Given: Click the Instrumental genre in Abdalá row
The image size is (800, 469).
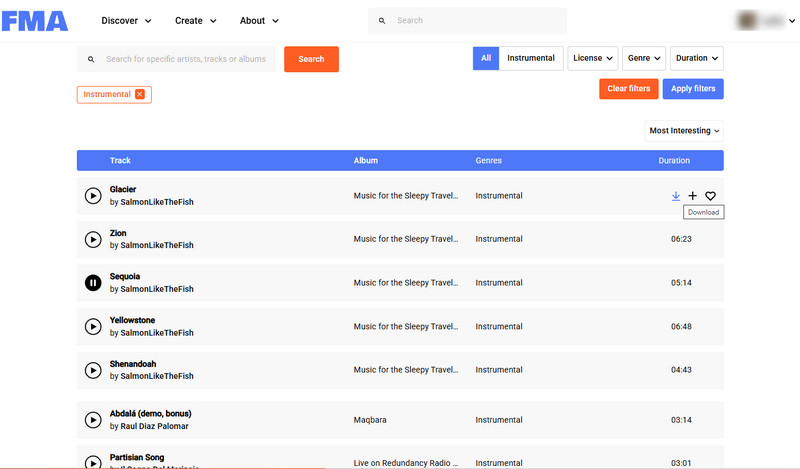Looking at the screenshot, I should pyautogui.click(x=498, y=420).
